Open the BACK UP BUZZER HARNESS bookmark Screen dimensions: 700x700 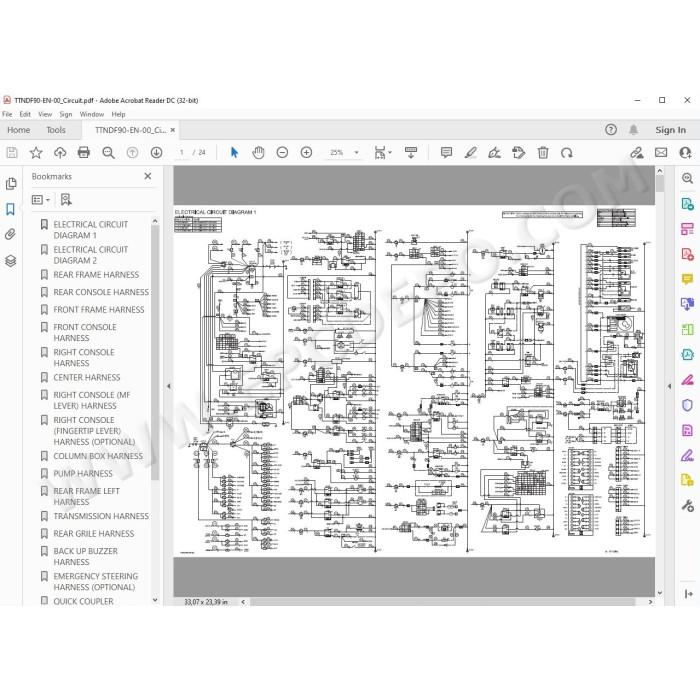86,557
